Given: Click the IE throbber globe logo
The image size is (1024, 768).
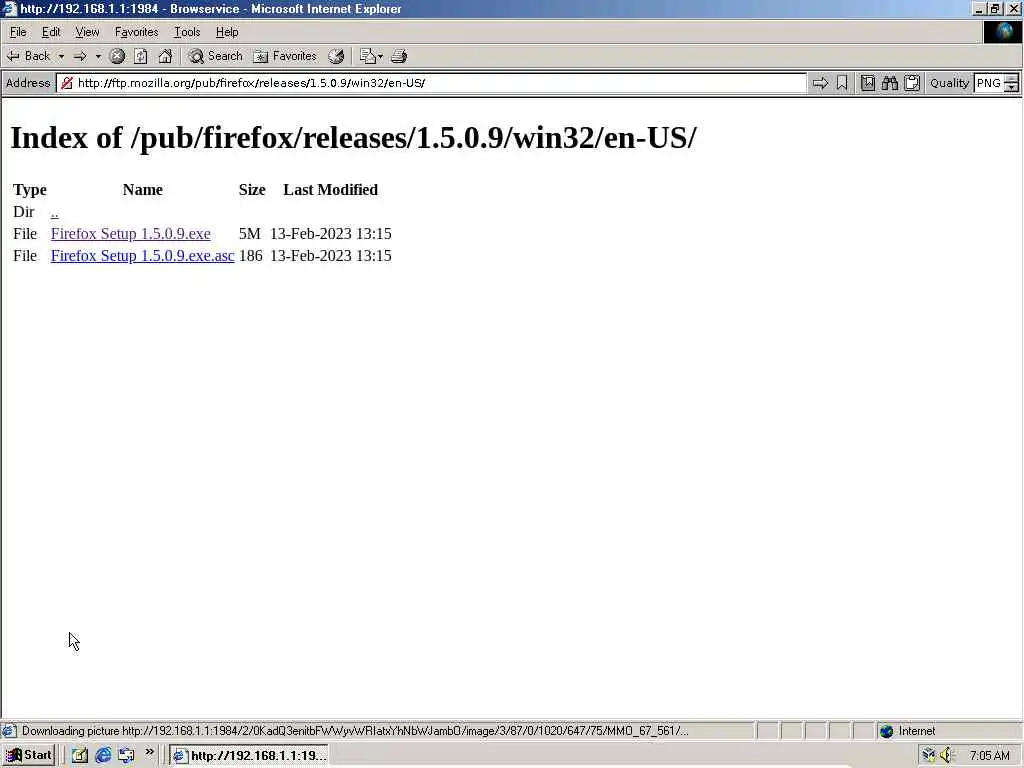Looking at the screenshot, I should (1002, 32).
